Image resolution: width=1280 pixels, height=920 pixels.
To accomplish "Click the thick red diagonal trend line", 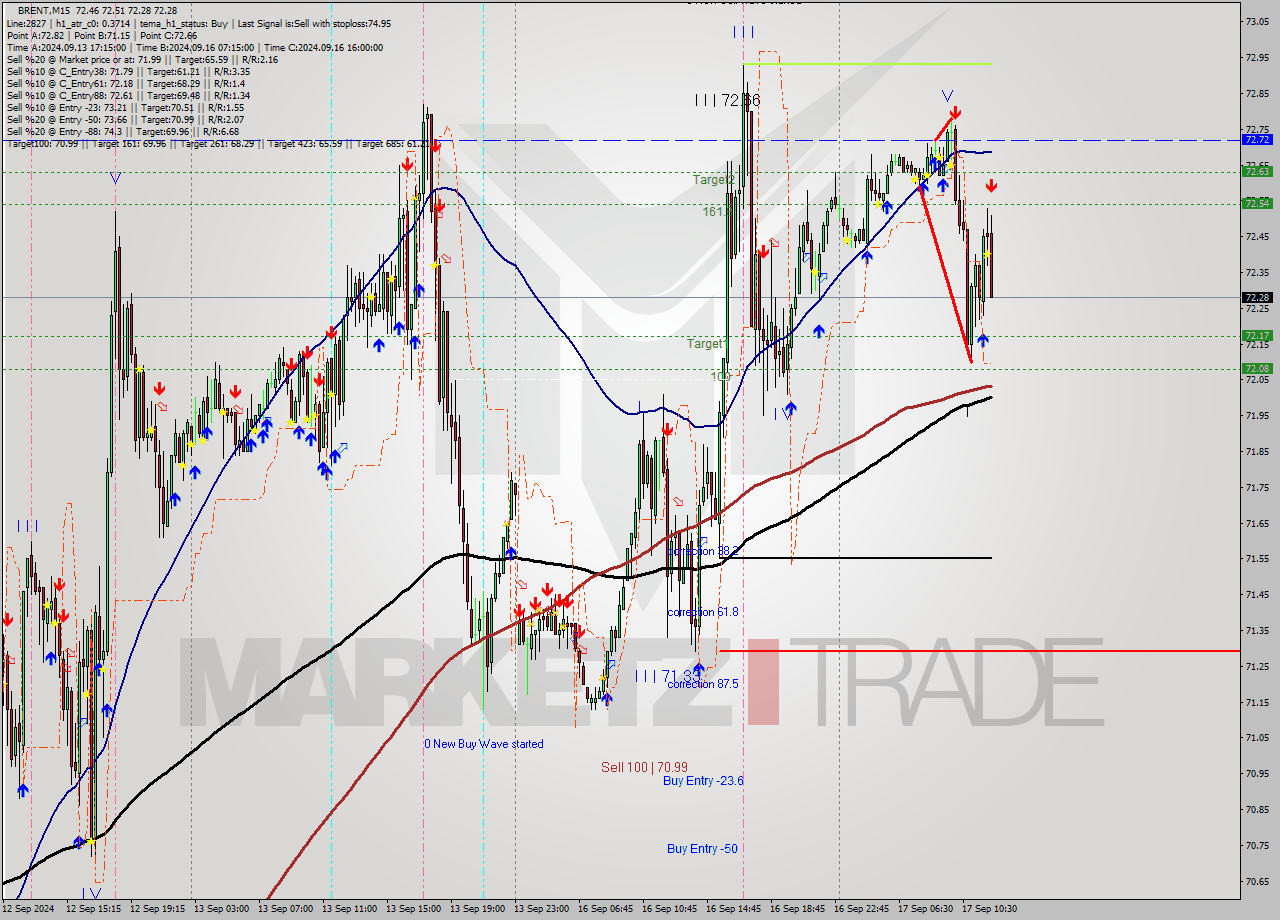I will click(x=945, y=272).
